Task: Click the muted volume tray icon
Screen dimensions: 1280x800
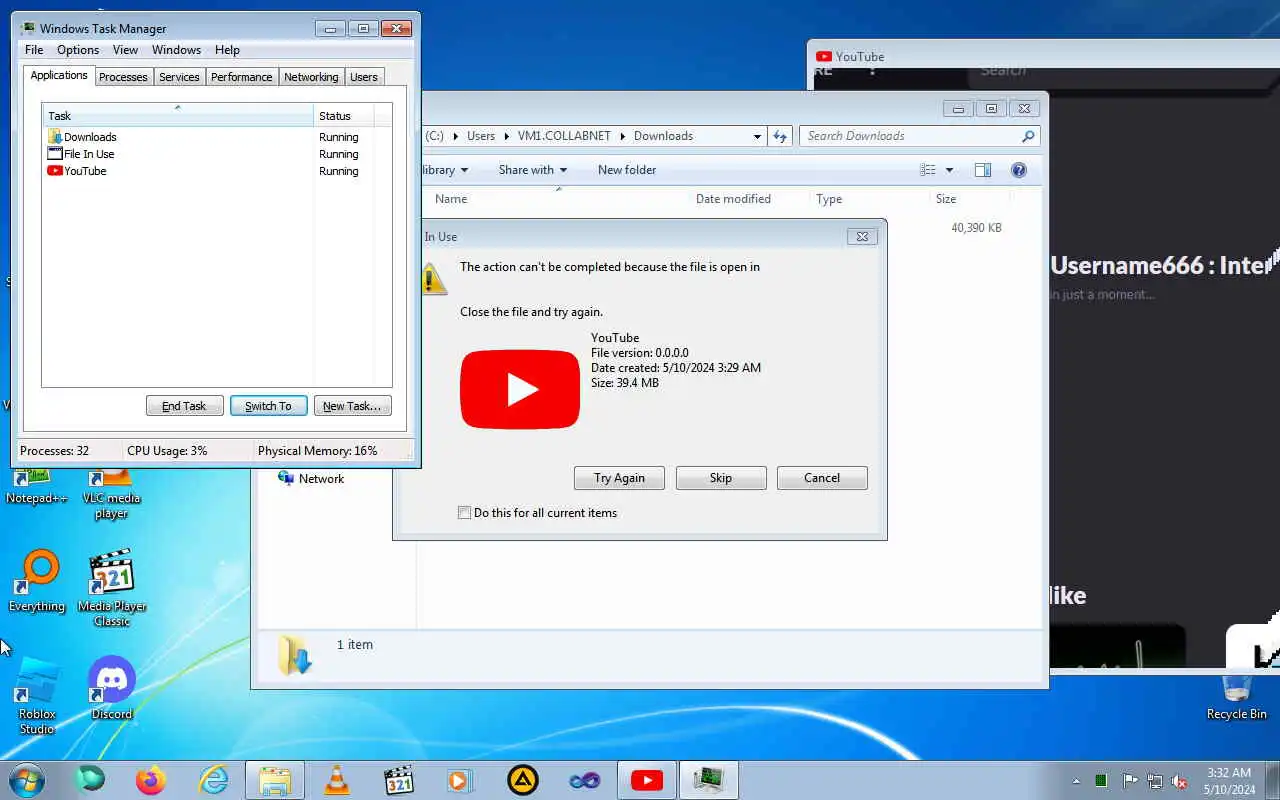Action: pyautogui.click(x=1179, y=781)
